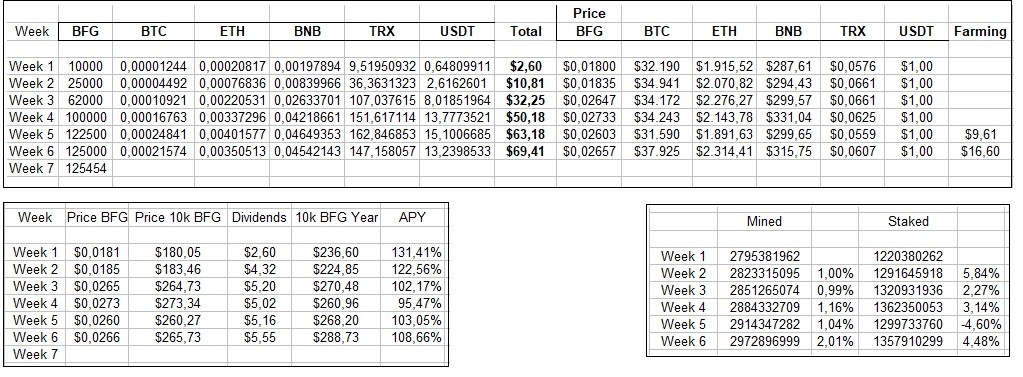
Task: Click the 10k BFG Year header
Action: [x=336, y=218]
